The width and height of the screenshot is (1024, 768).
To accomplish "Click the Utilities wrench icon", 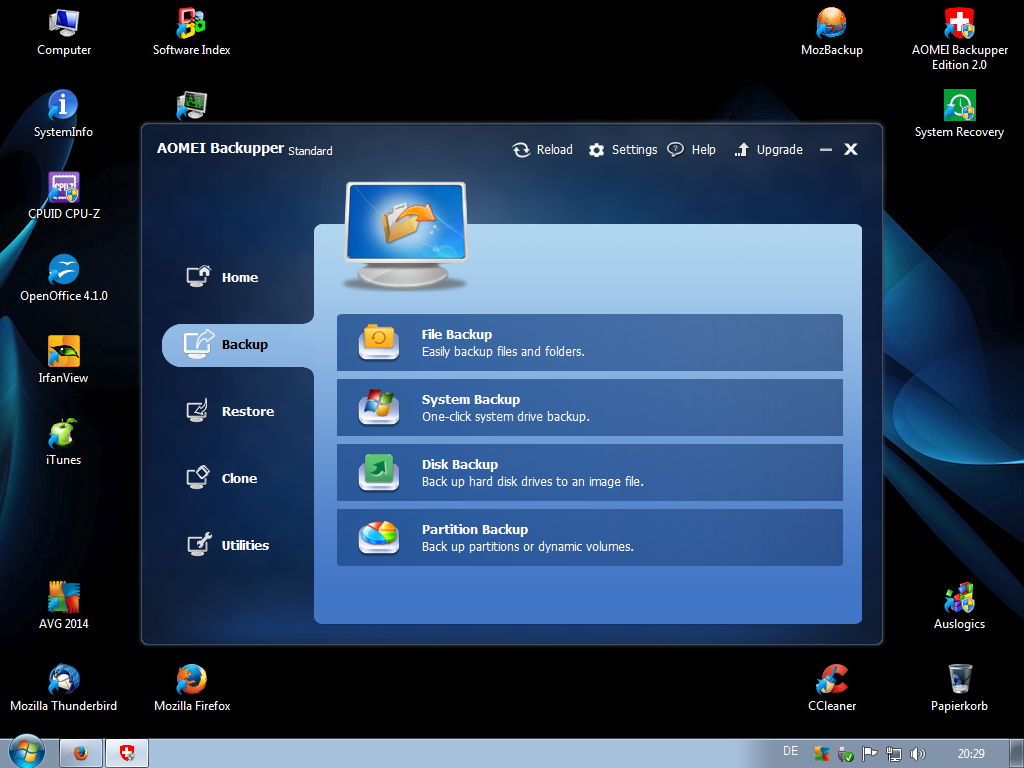I will point(199,544).
